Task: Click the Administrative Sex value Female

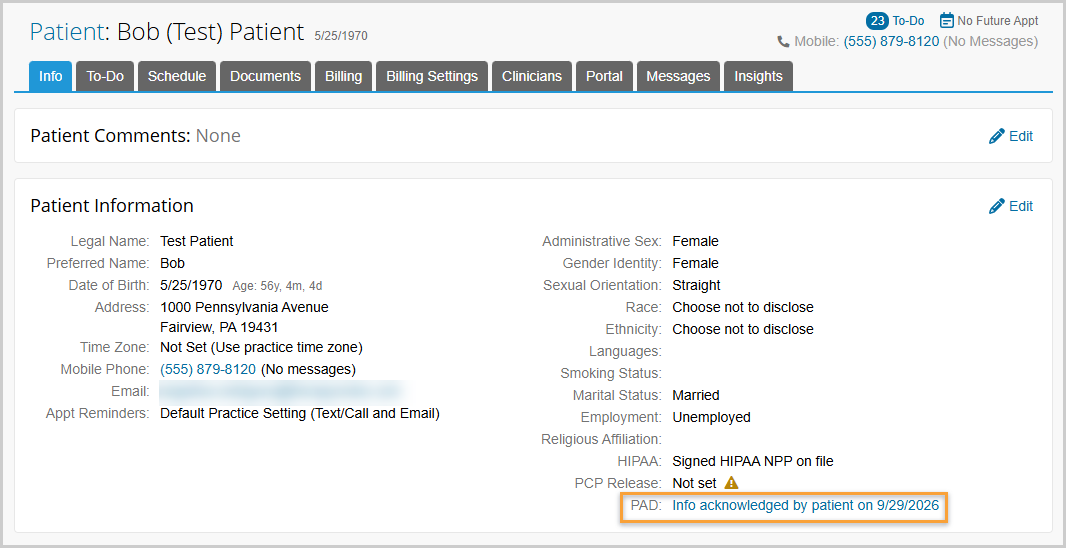Action: pyautogui.click(x=695, y=241)
